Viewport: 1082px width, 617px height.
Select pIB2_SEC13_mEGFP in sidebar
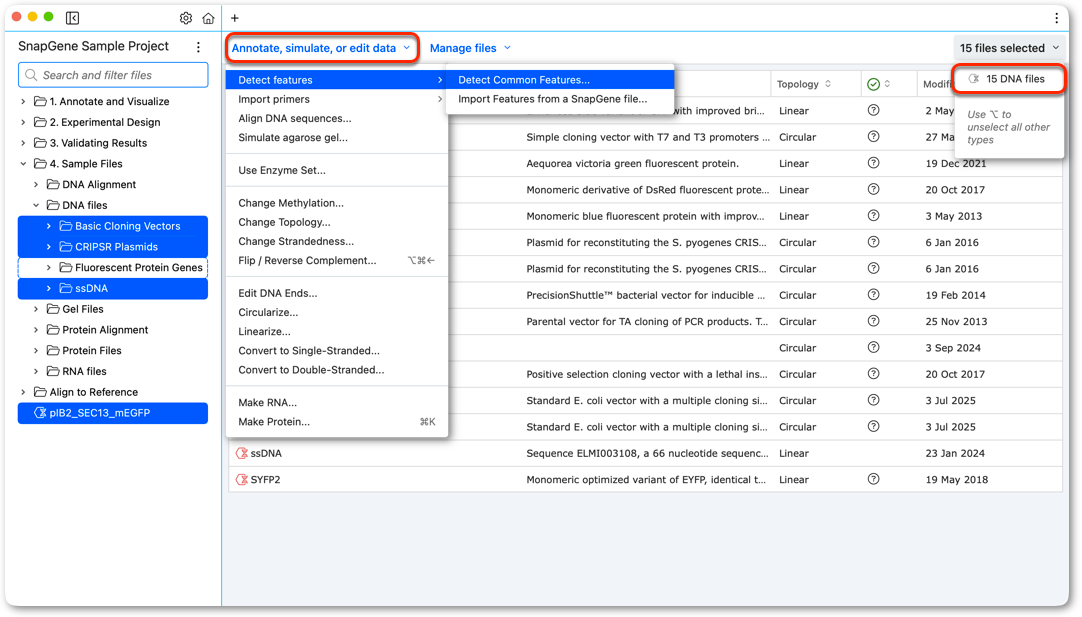112,413
